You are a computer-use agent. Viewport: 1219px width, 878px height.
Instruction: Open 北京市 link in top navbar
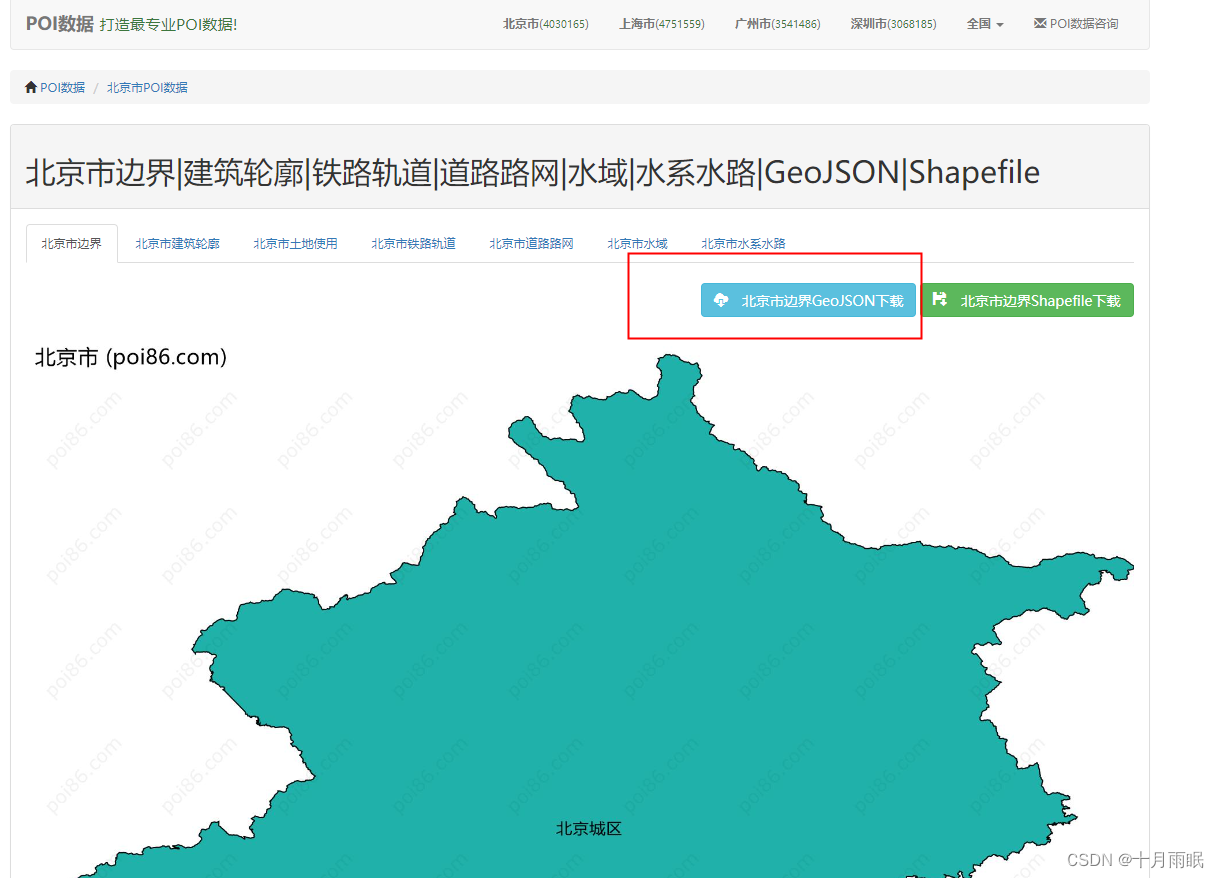(545, 24)
